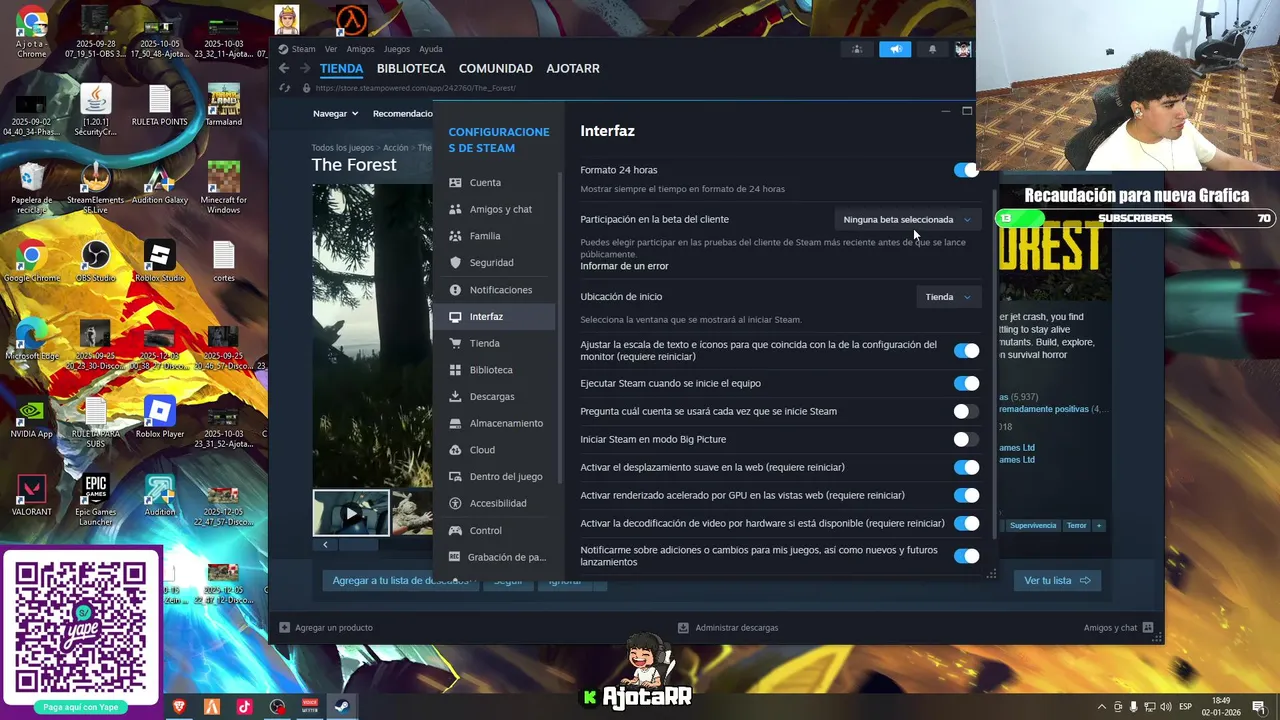Reload the Steam store page
The height and width of the screenshot is (720, 1280).
(x=285, y=88)
